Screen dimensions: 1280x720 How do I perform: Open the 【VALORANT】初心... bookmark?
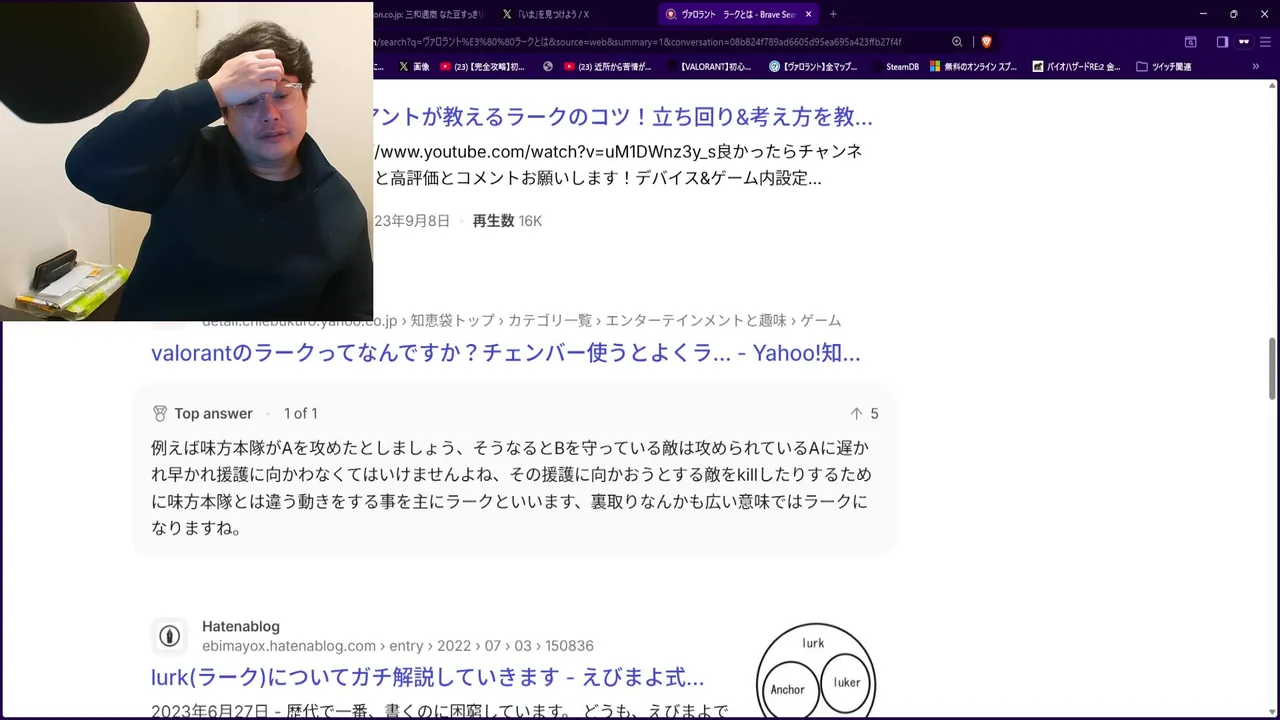pos(709,67)
